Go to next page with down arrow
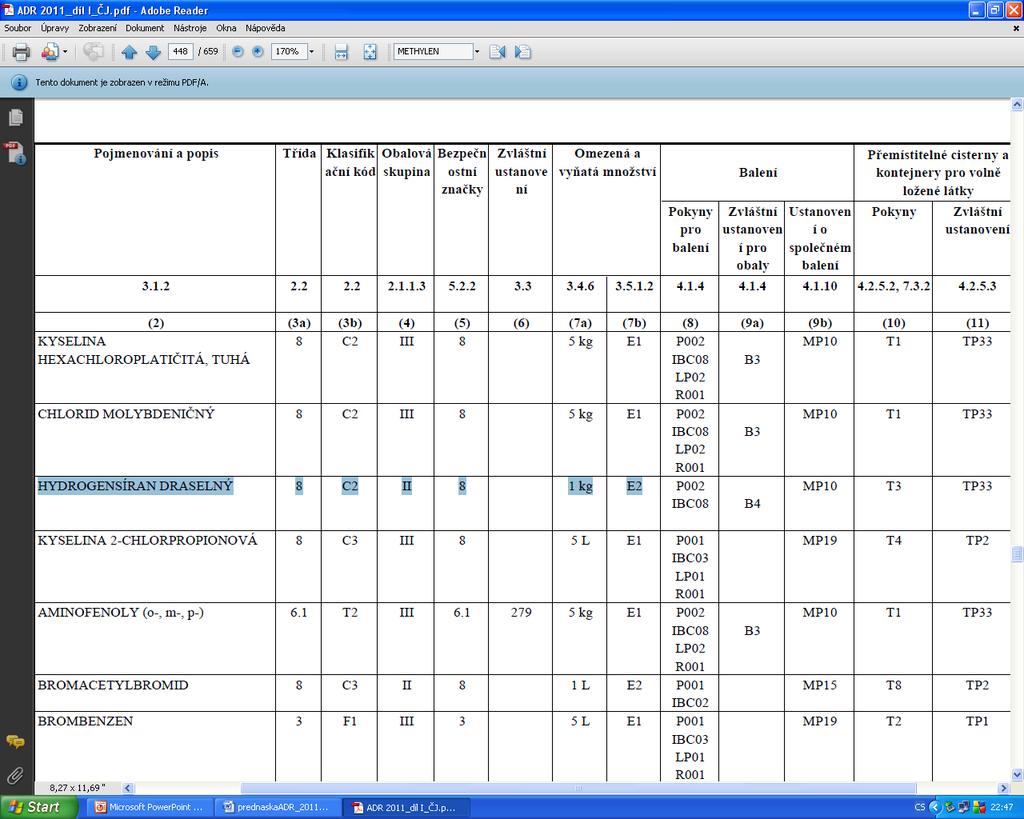Image resolution: width=1024 pixels, height=819 pixels. point(153,52)
